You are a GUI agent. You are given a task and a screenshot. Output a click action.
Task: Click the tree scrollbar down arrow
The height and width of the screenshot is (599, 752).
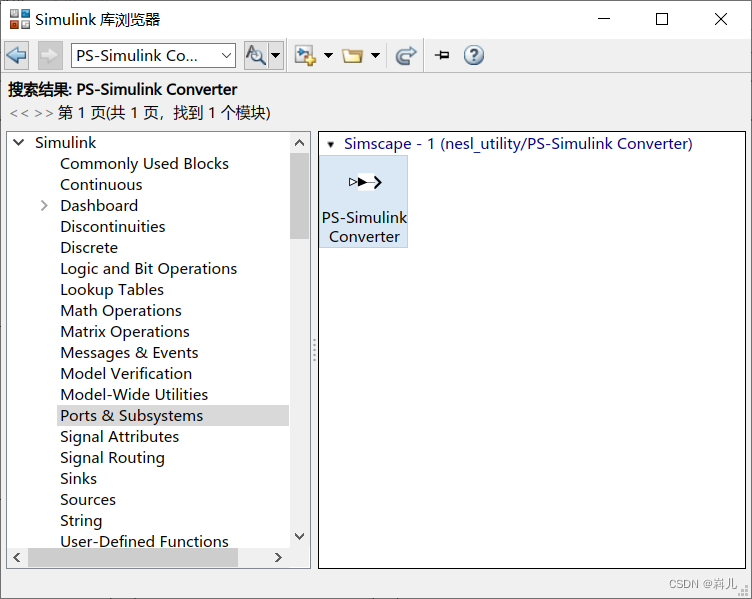(x=299, y=536)
